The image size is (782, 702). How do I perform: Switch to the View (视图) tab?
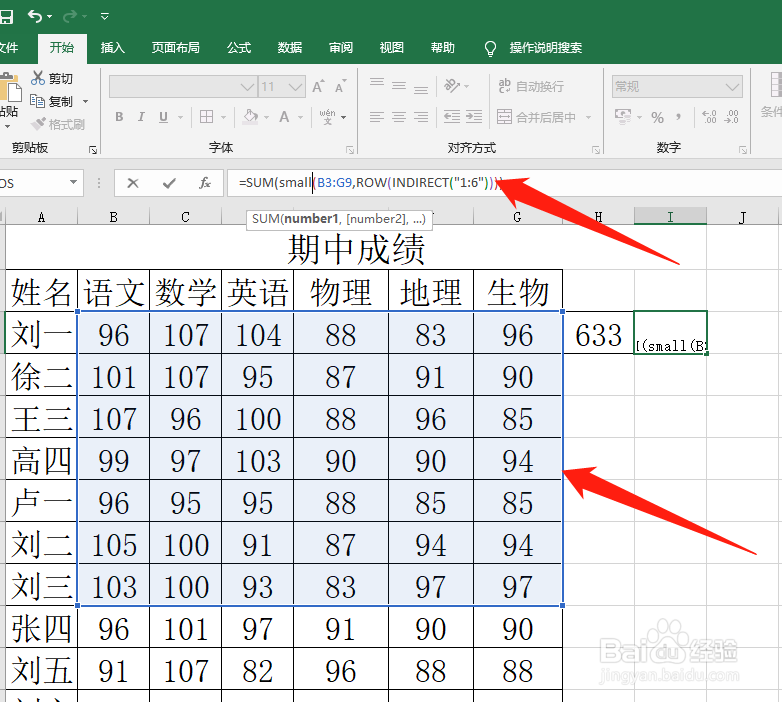(x=391, y=48)
